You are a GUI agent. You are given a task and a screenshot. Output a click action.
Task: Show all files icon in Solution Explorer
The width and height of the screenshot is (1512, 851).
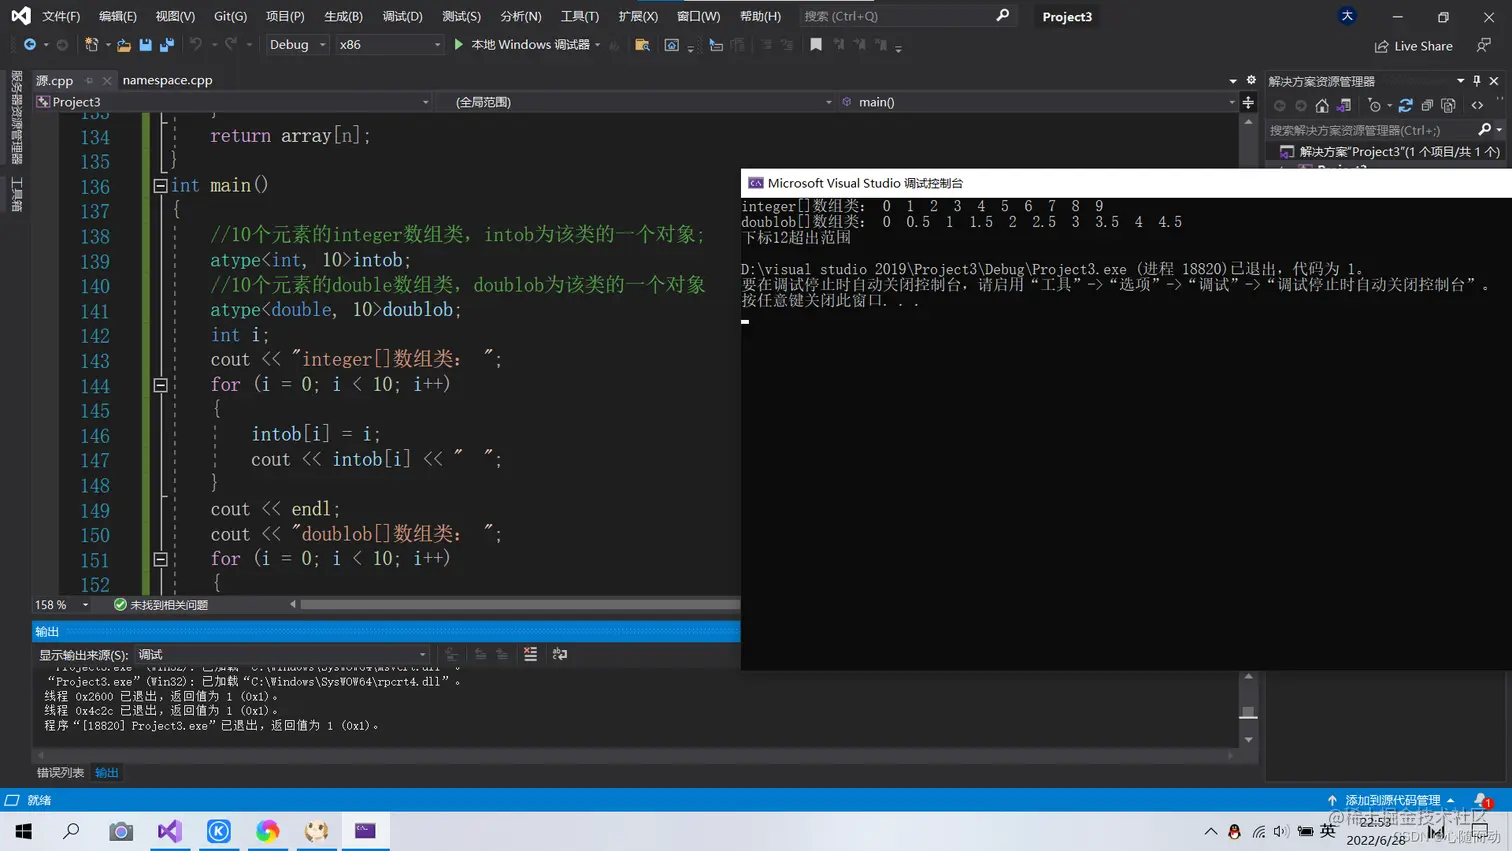click(1448, 105)
